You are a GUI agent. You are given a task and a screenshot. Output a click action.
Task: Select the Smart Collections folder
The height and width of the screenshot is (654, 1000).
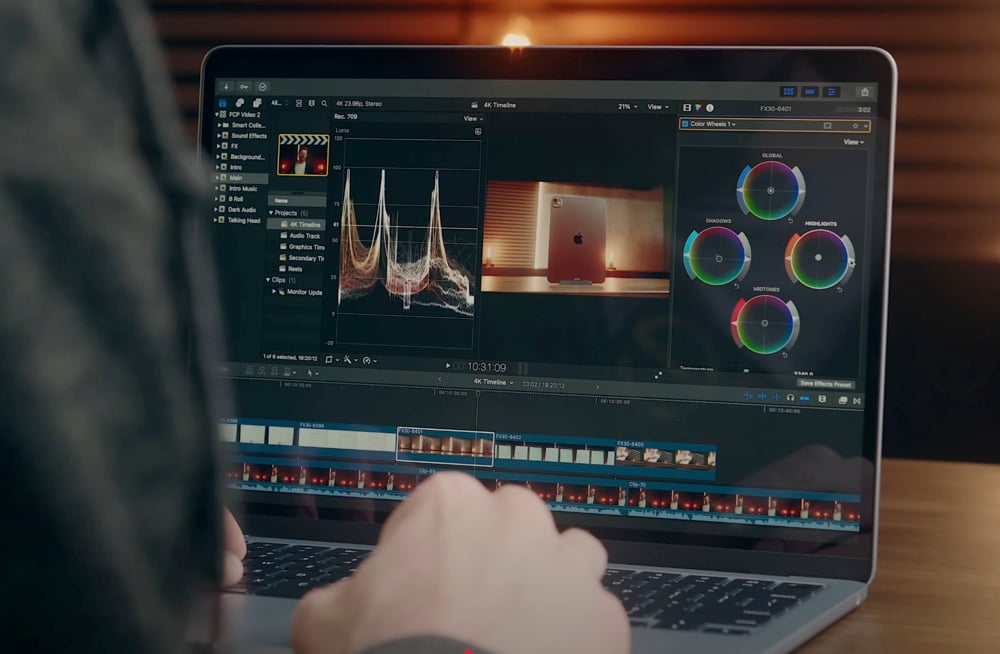(x=248, y=125)
